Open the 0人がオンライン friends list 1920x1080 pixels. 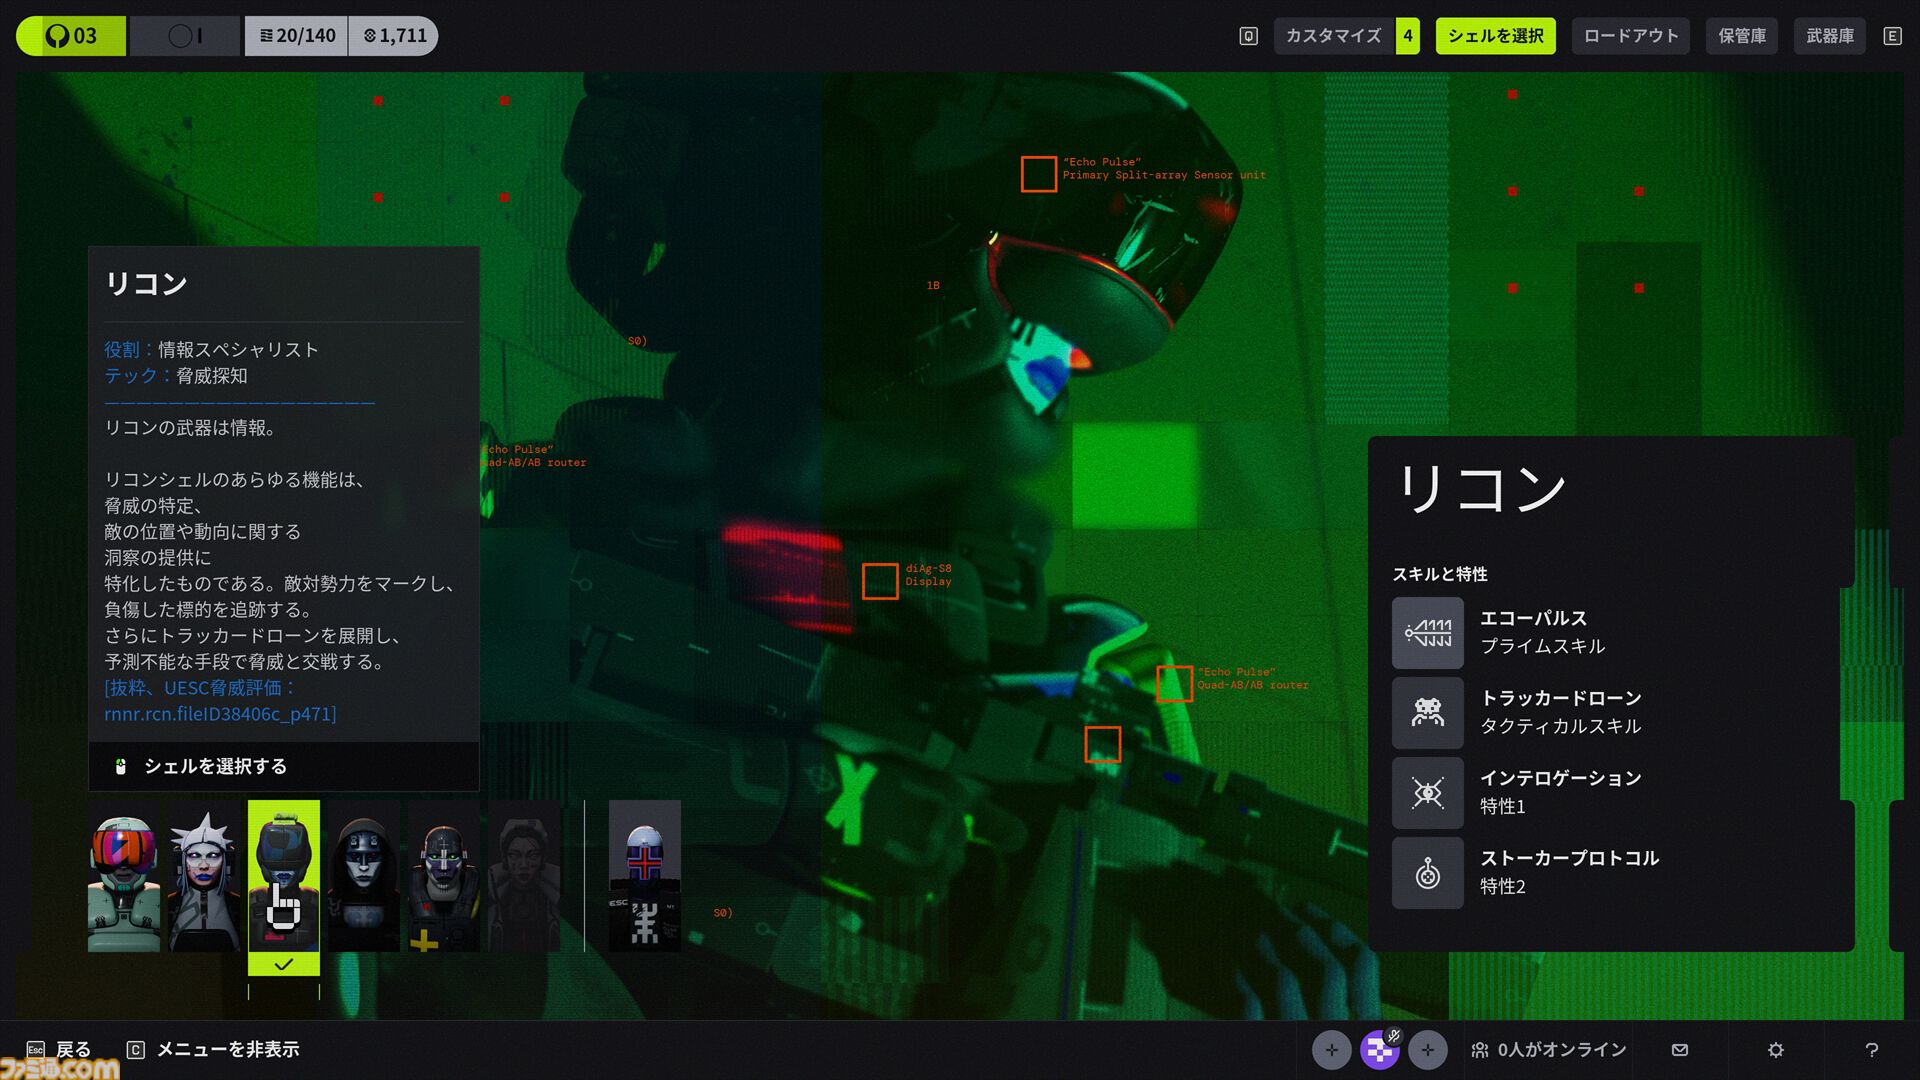(x=1548, y=1050)
